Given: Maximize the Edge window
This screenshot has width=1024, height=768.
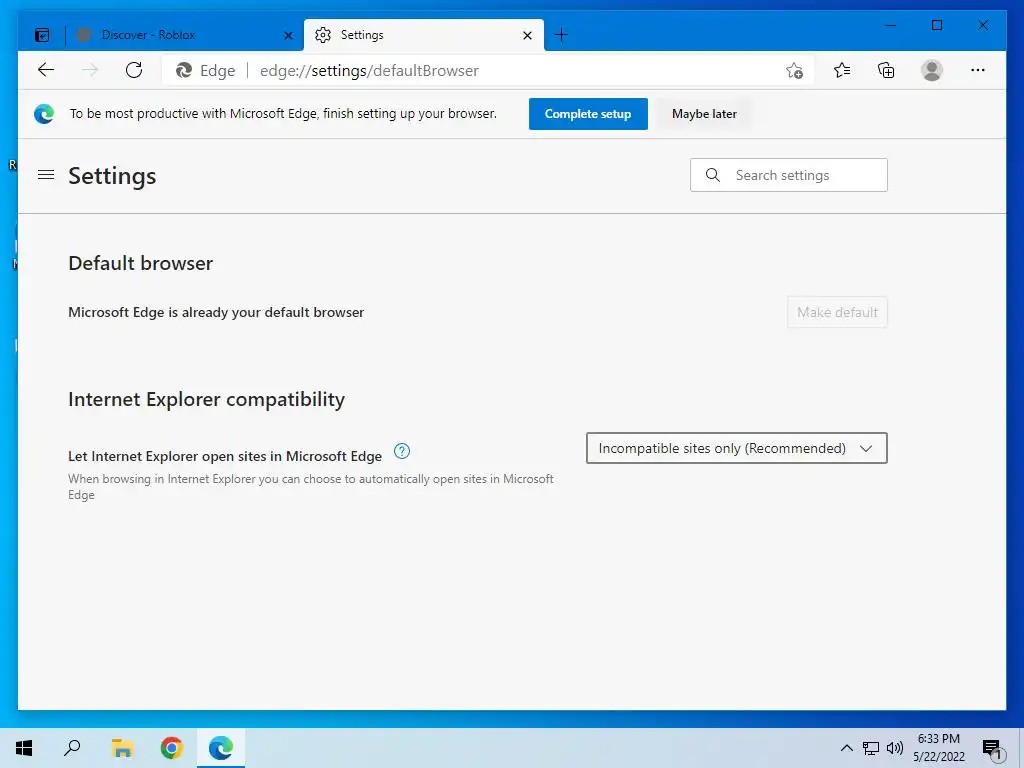Looking at the screenshot, I should [936, 25].
